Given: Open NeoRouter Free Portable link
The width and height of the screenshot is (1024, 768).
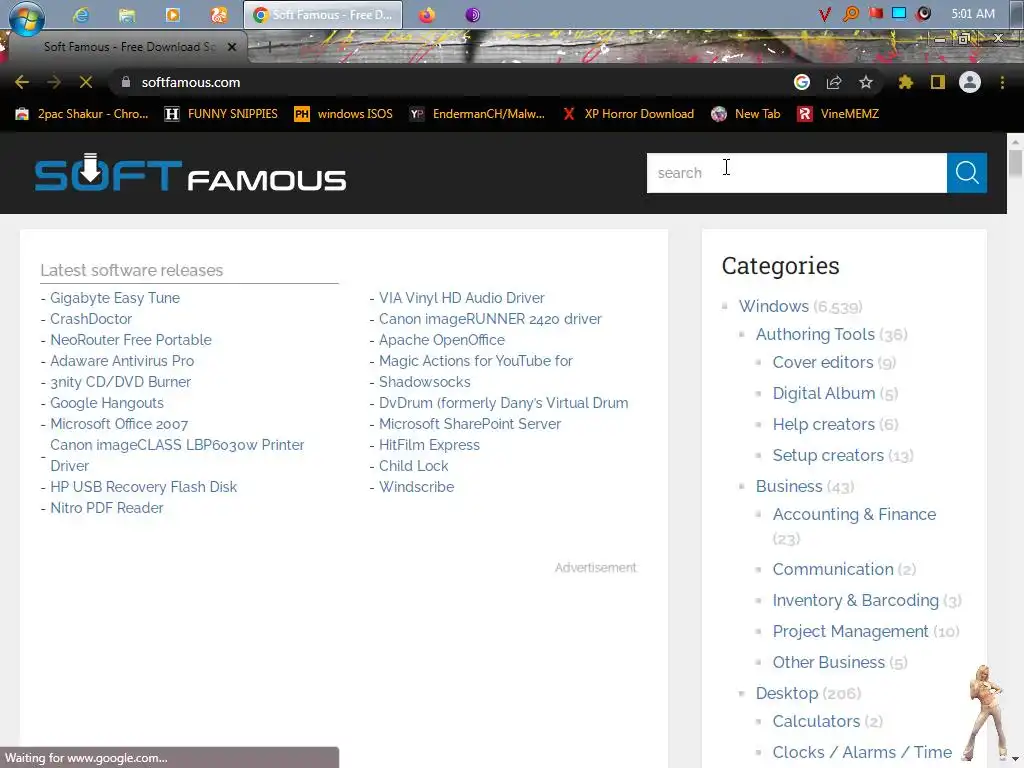Looking at the screenshot, I should [x=131, y=340].
